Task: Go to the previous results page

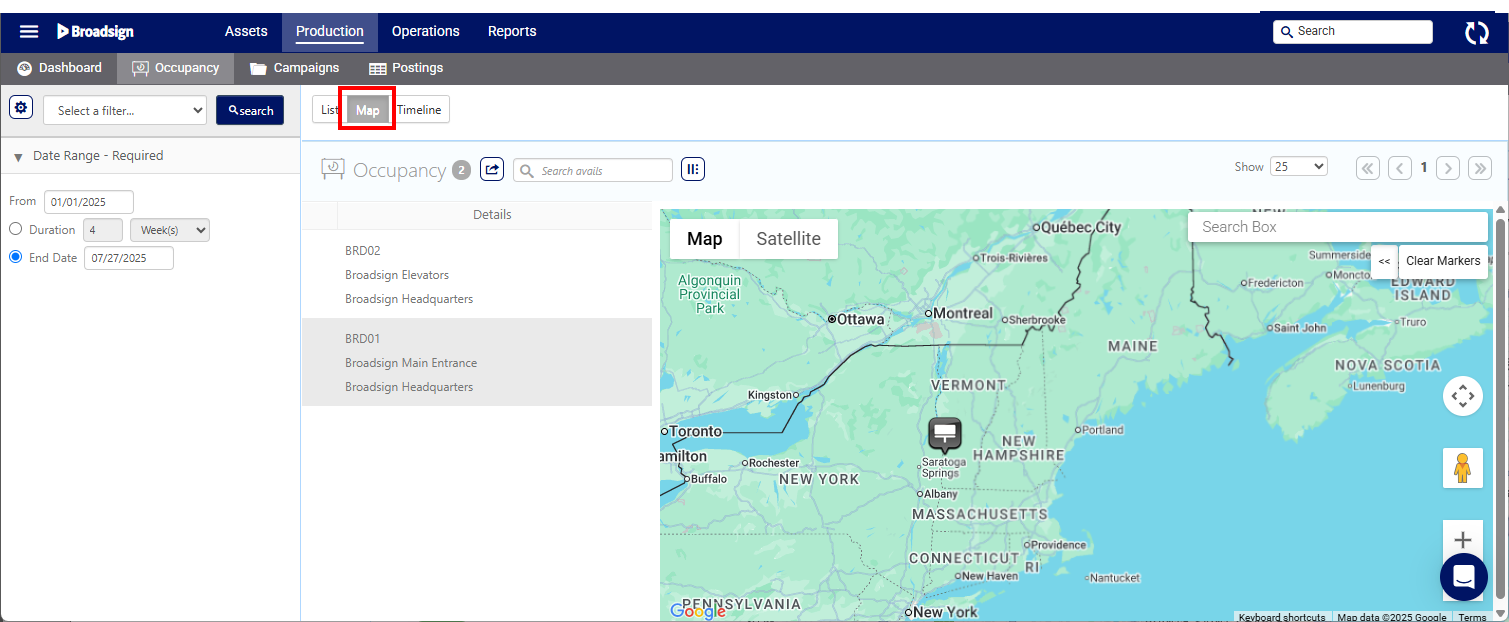Action: pyautogui.click(x=1400, y=168)
